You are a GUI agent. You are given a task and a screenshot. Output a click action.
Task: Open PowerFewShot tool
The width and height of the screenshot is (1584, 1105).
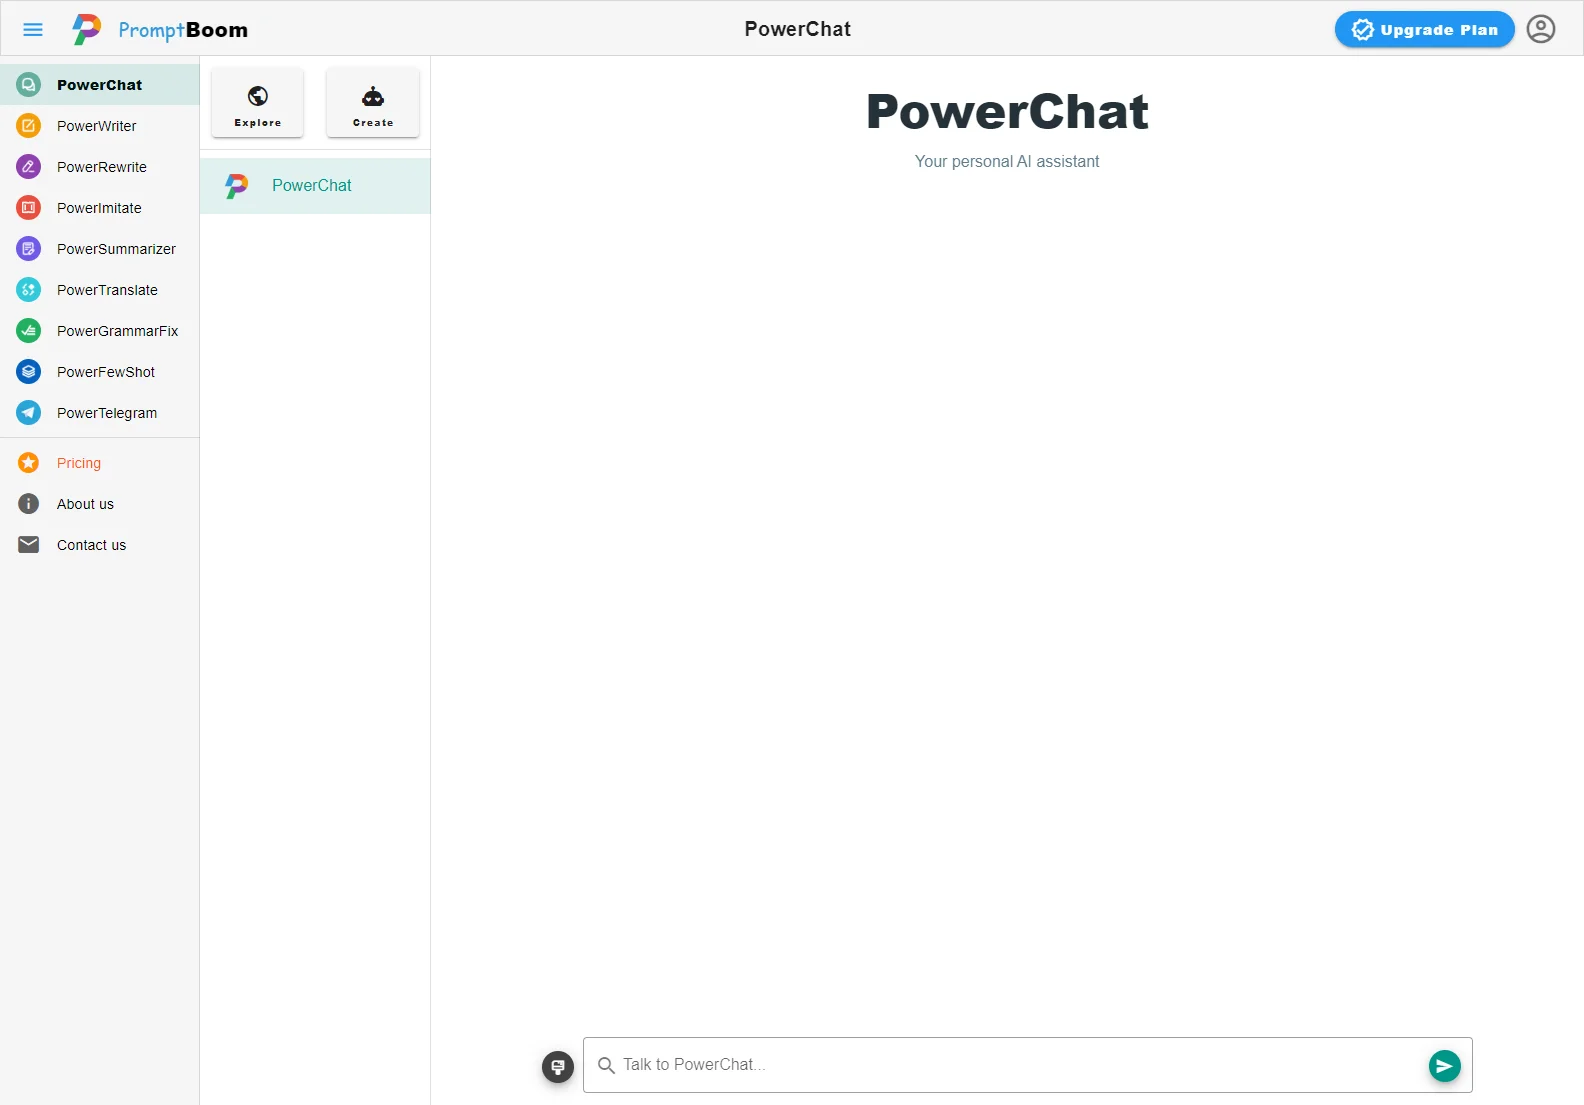click(100, 372)
